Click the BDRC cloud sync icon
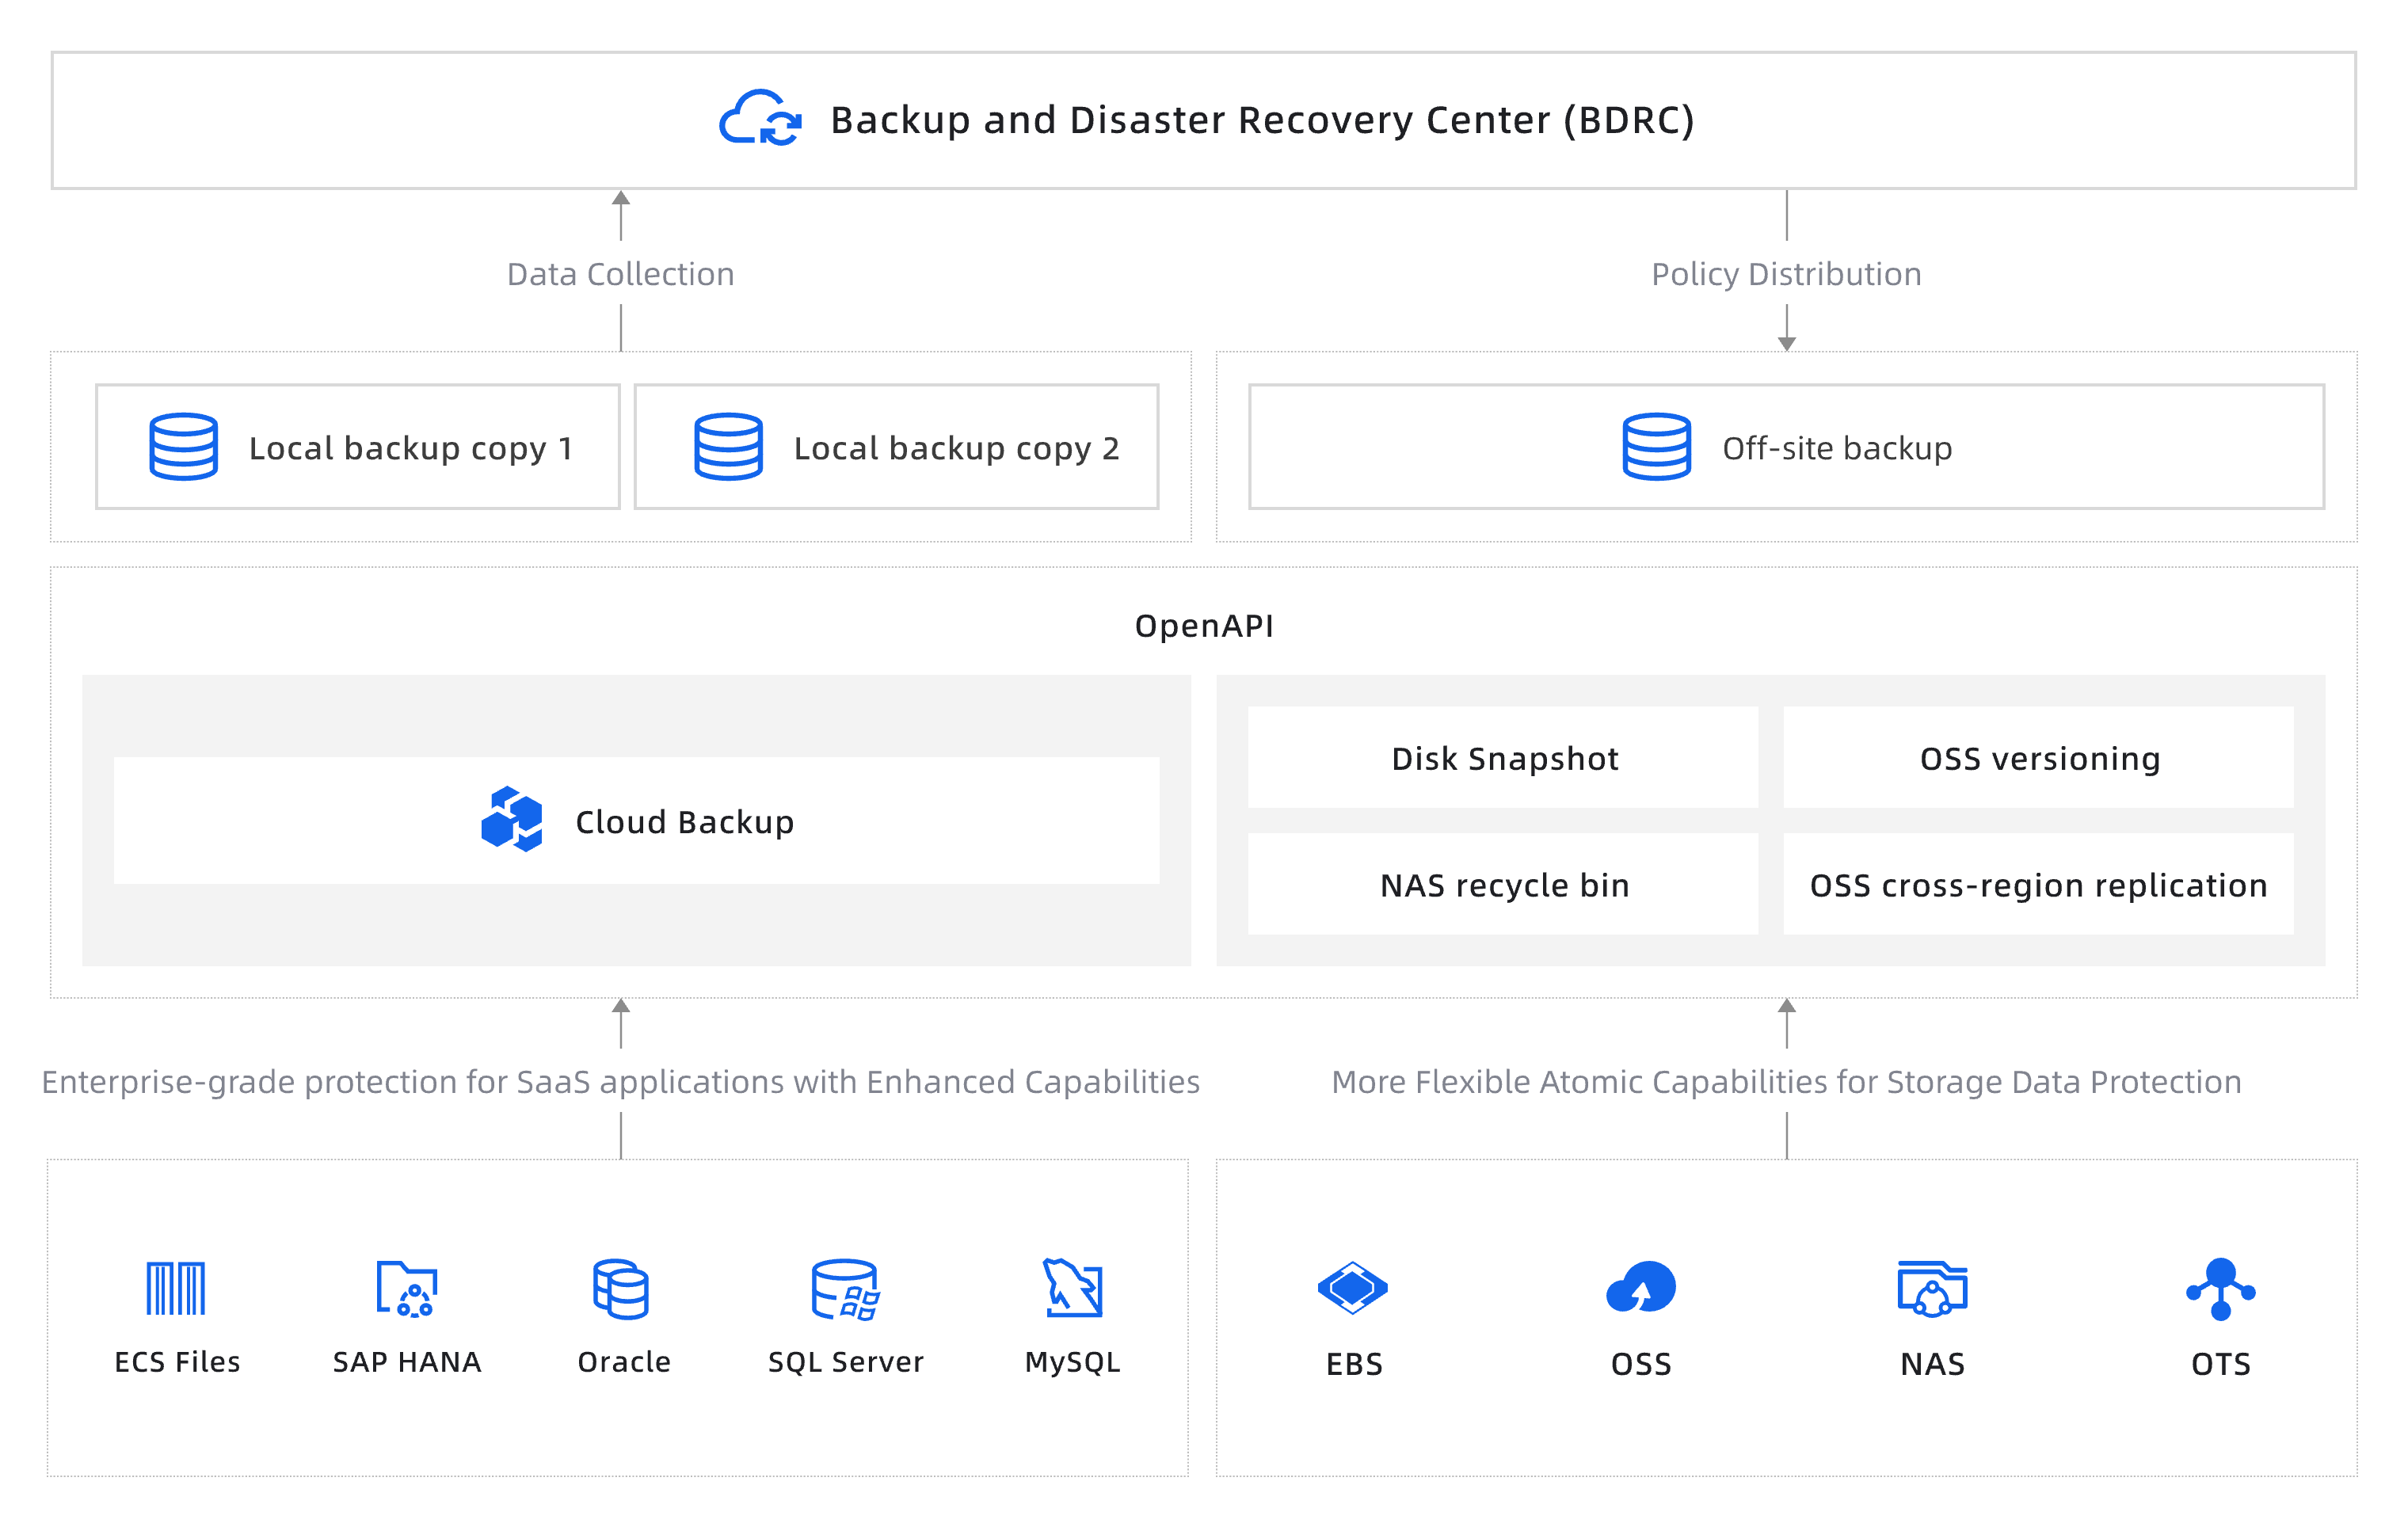 coord(760,119)
